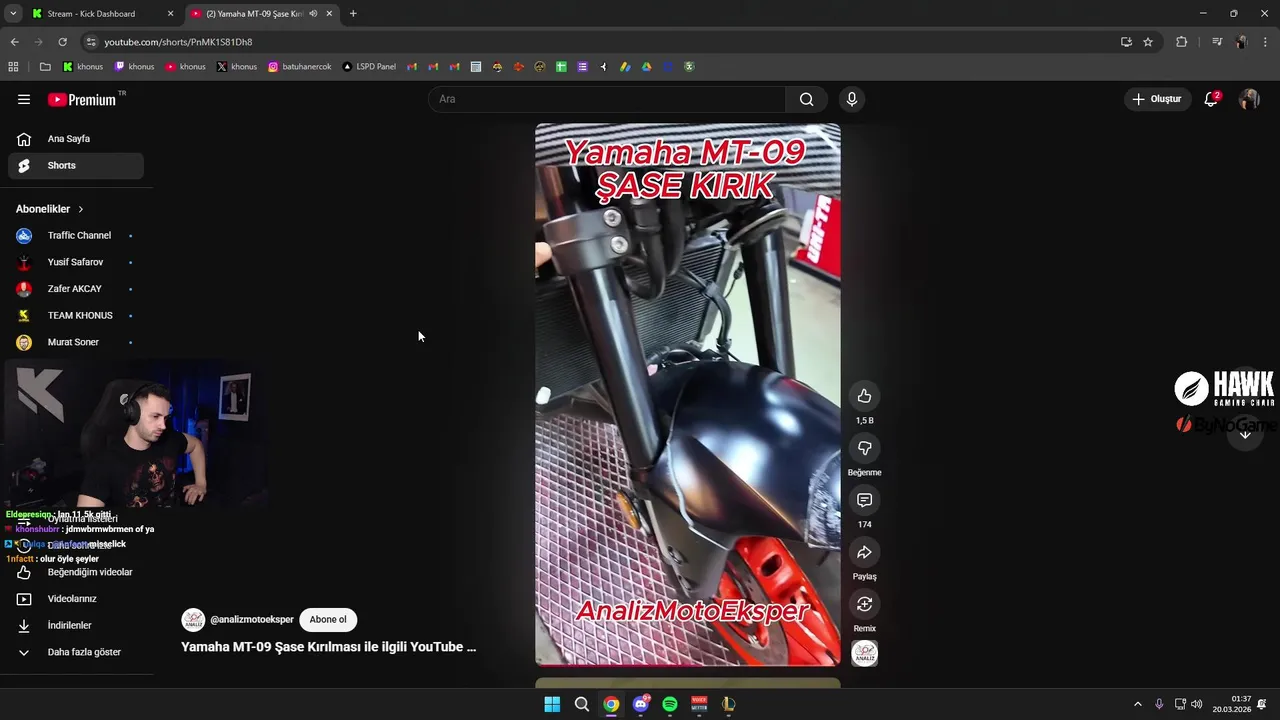Open Remix options for this short

point(864,604)
